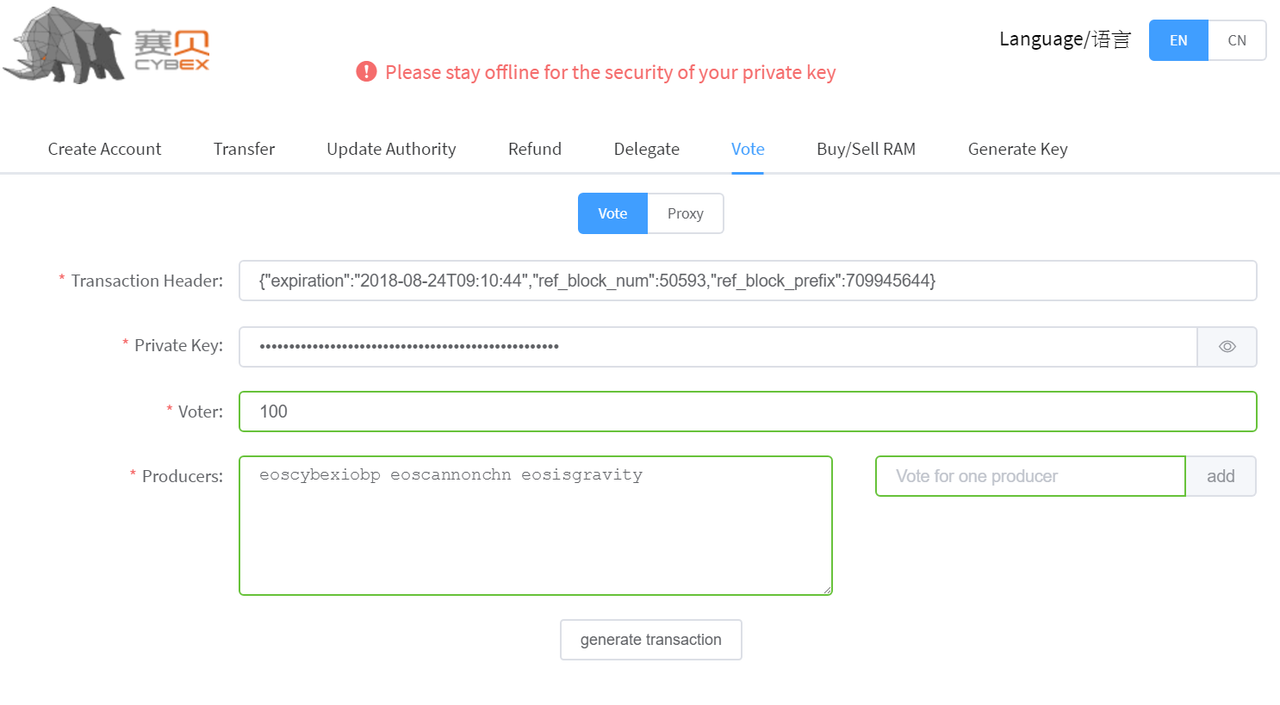
Task: Focus the Transaction Header input field
Action: (747, 281)
